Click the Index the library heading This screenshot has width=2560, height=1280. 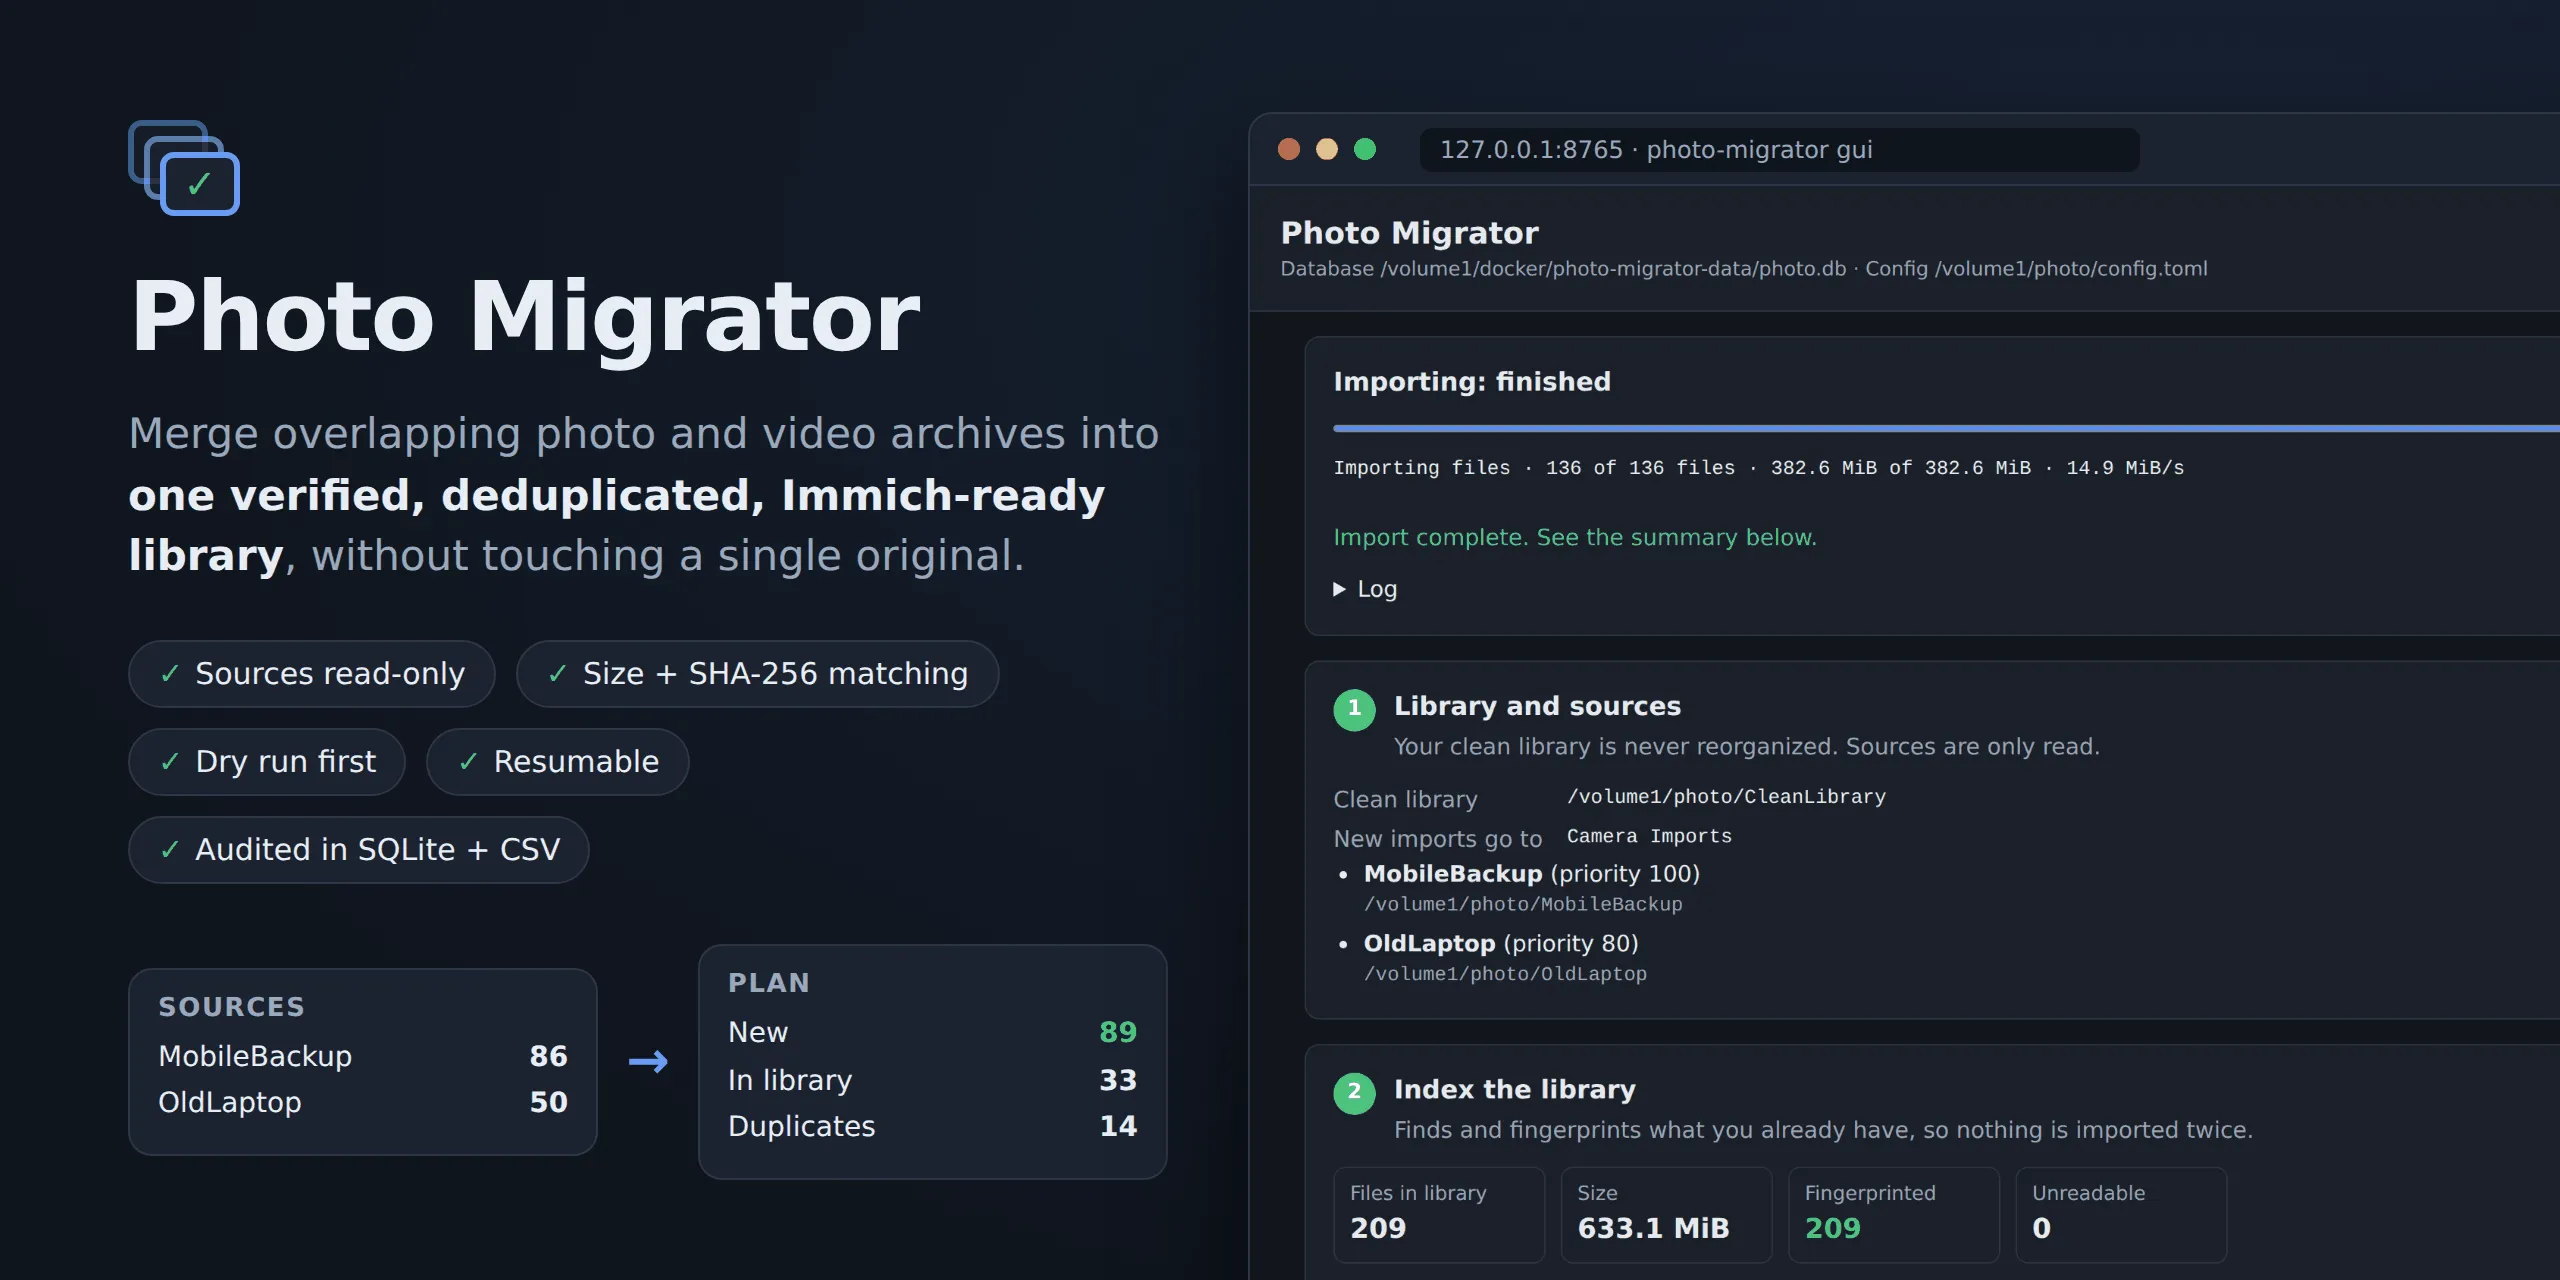1514,1090
